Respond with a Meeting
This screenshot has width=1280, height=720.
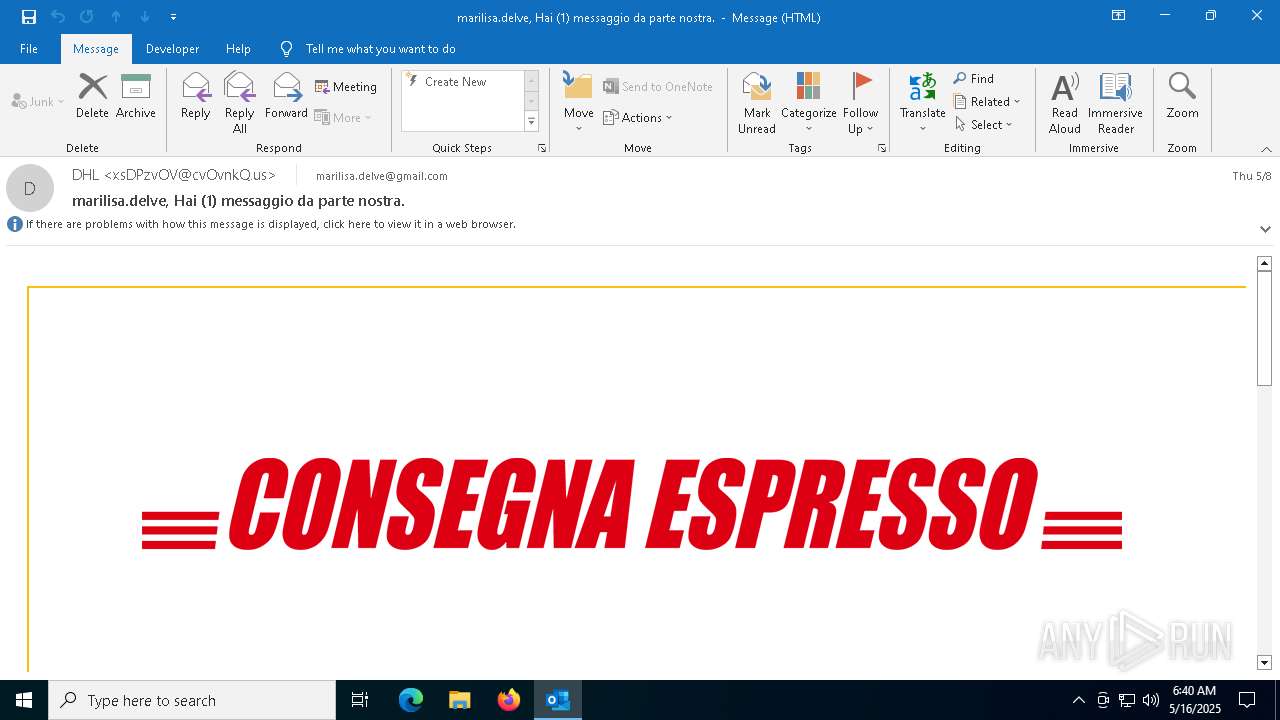point(346,87)
